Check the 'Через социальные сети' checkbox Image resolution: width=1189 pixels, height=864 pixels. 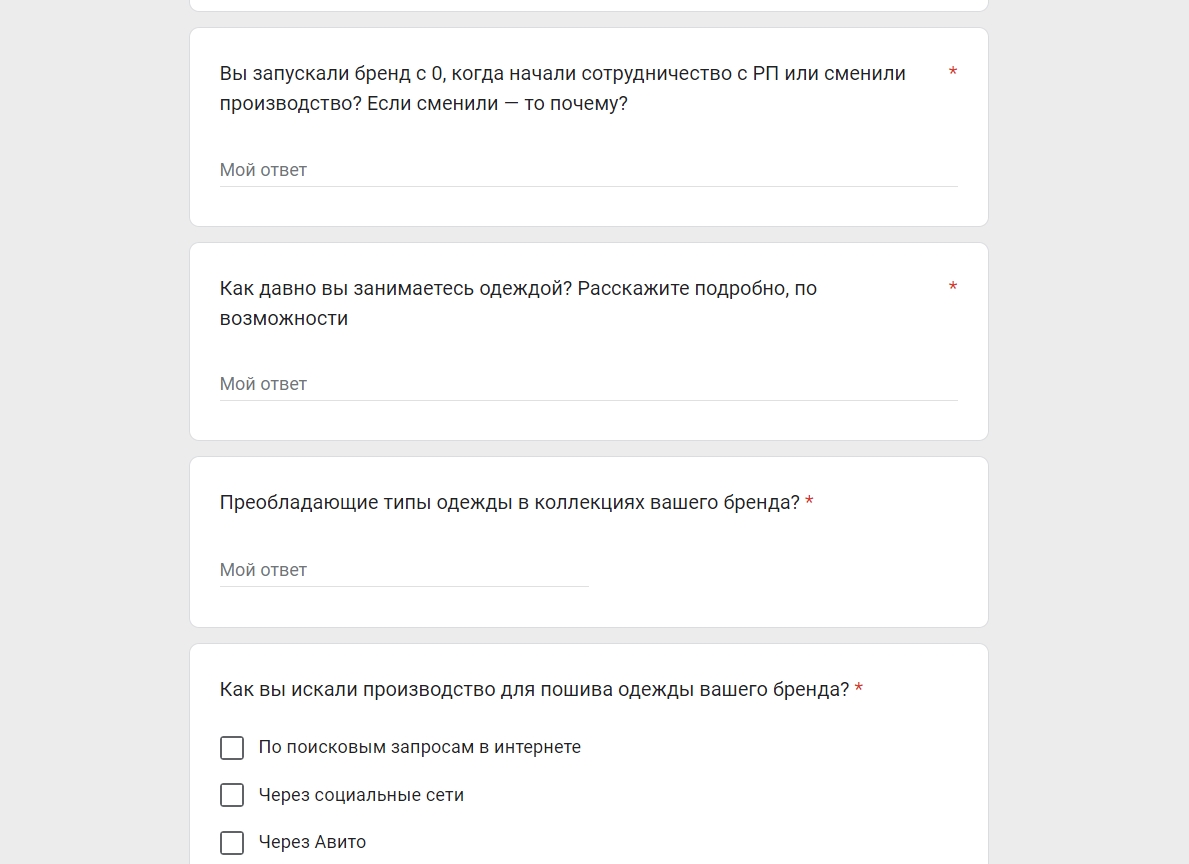(x=232, y=795)
